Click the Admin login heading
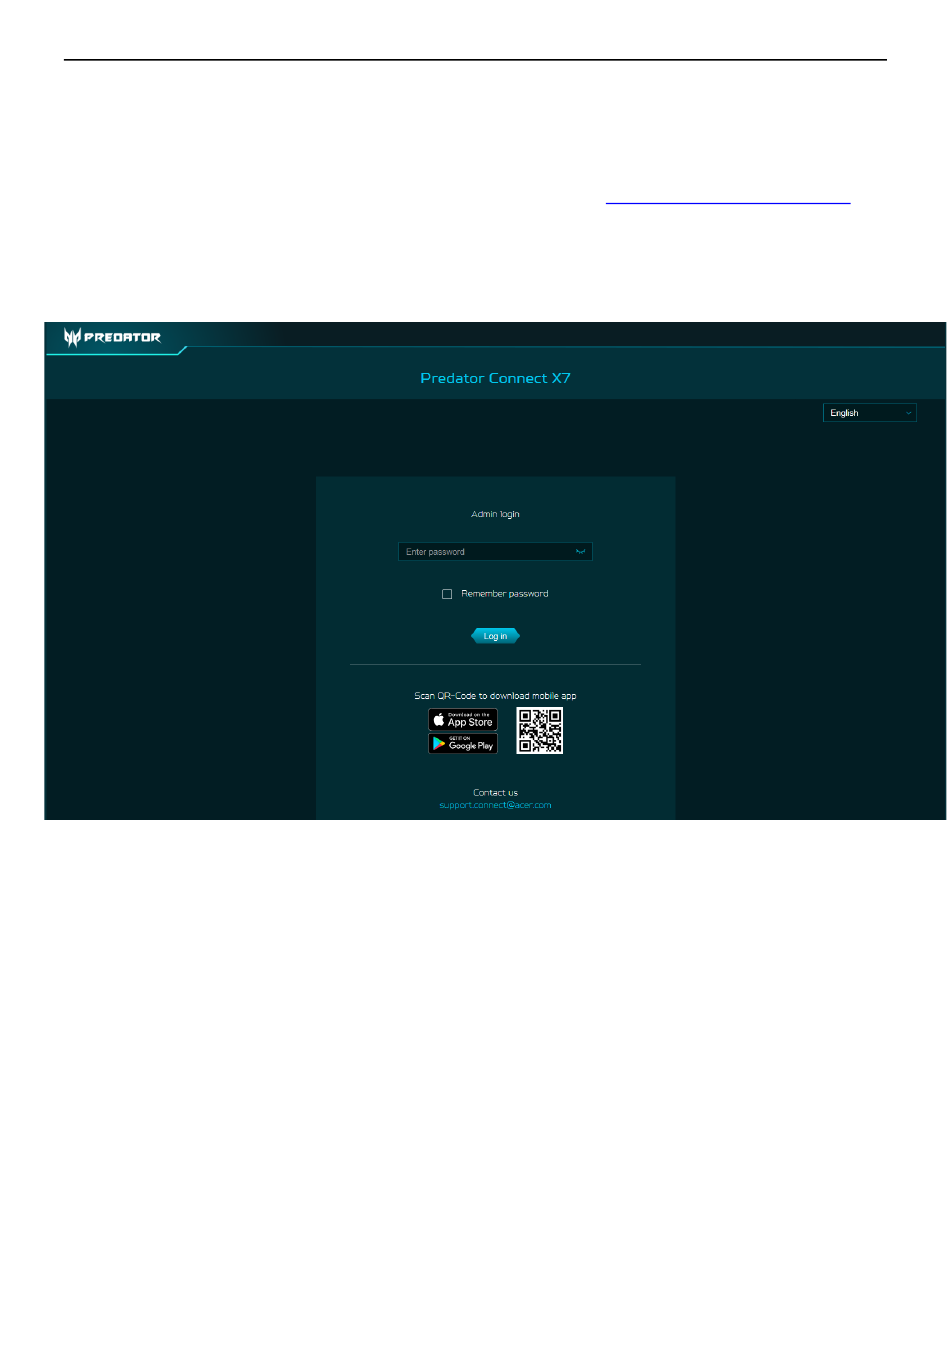 point(495,514)
